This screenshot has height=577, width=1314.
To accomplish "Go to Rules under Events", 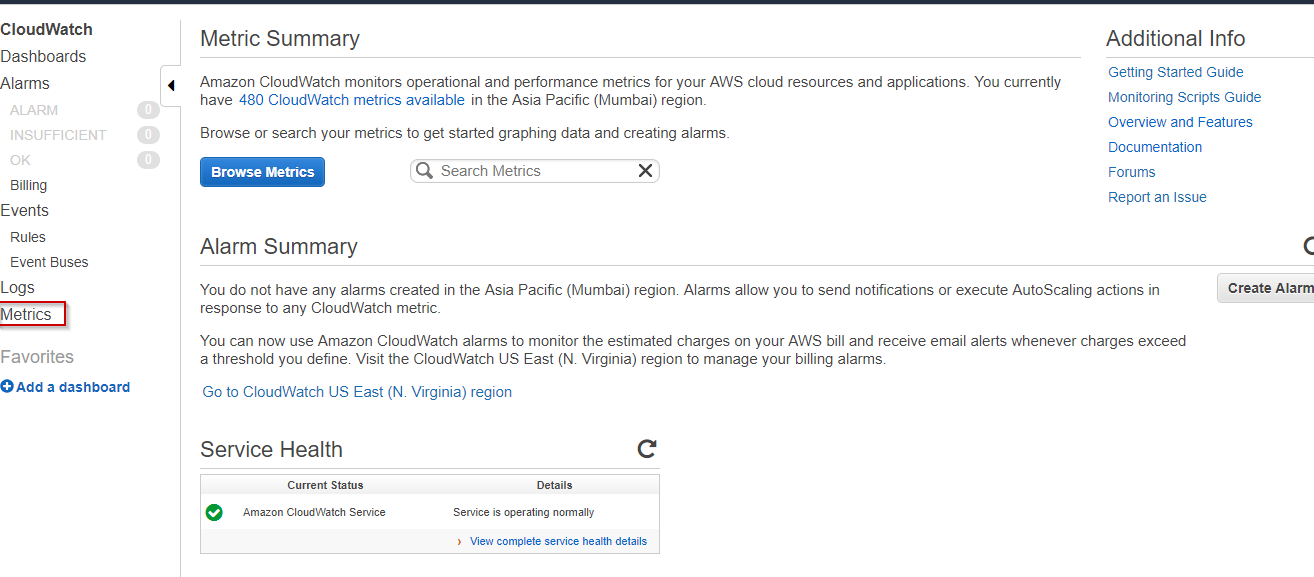I will click(x=28, y=237).
